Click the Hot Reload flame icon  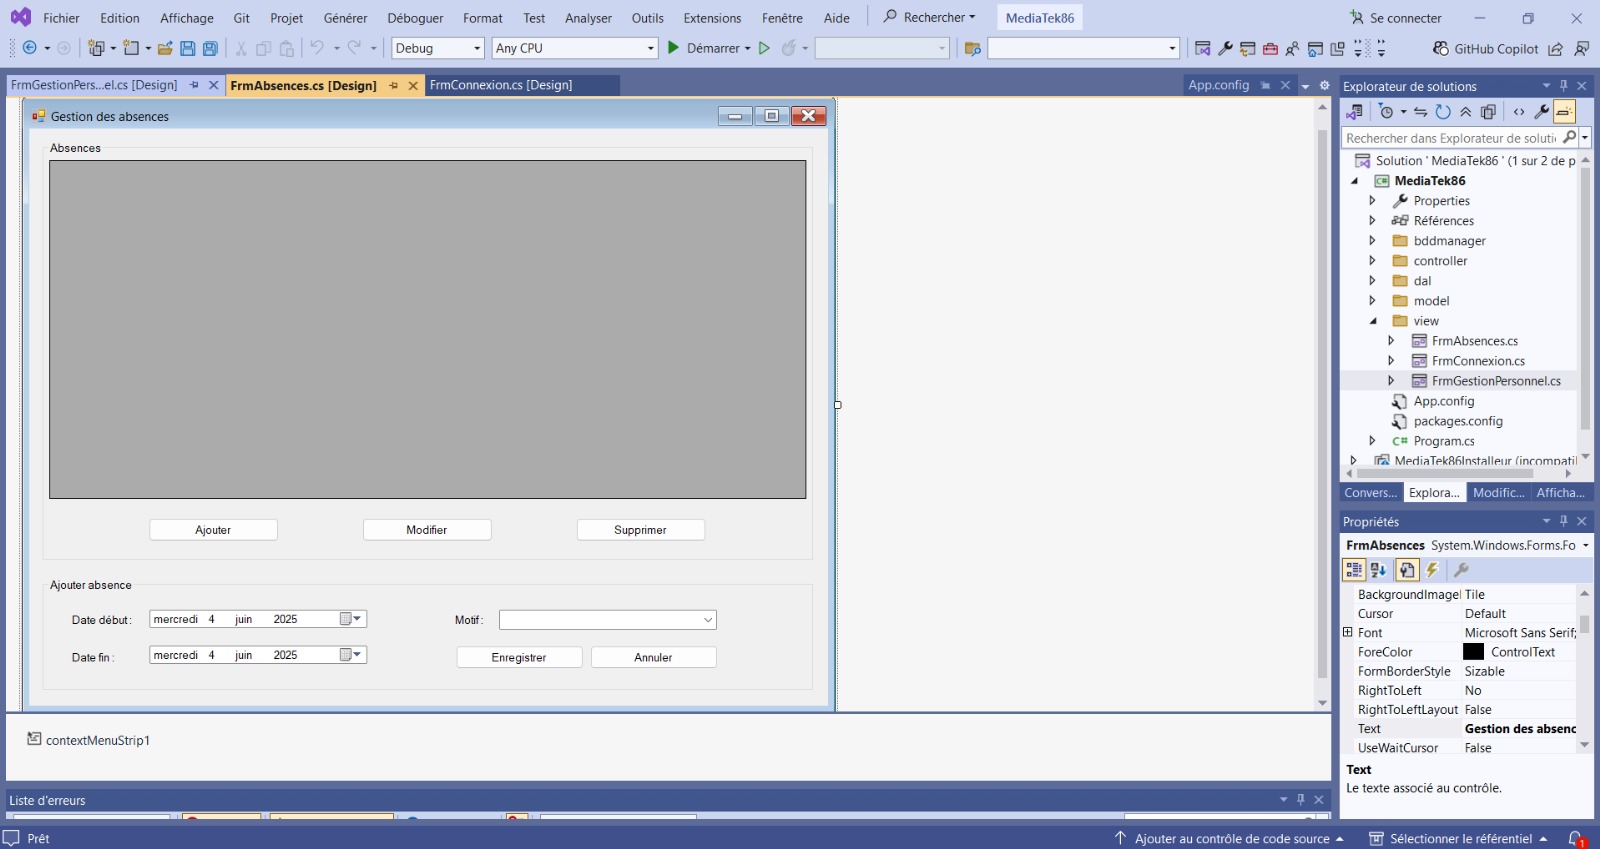[x=789, y=48]
